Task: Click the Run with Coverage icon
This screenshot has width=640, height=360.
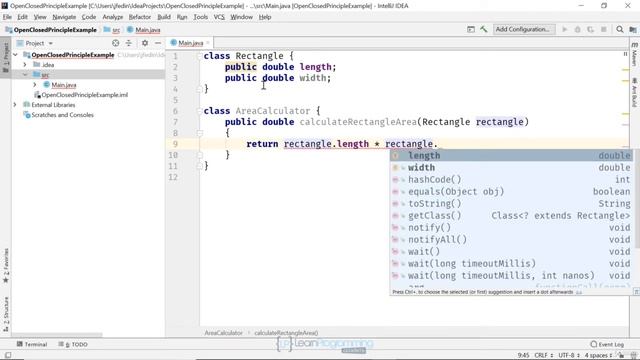Action: click(590, 29)
